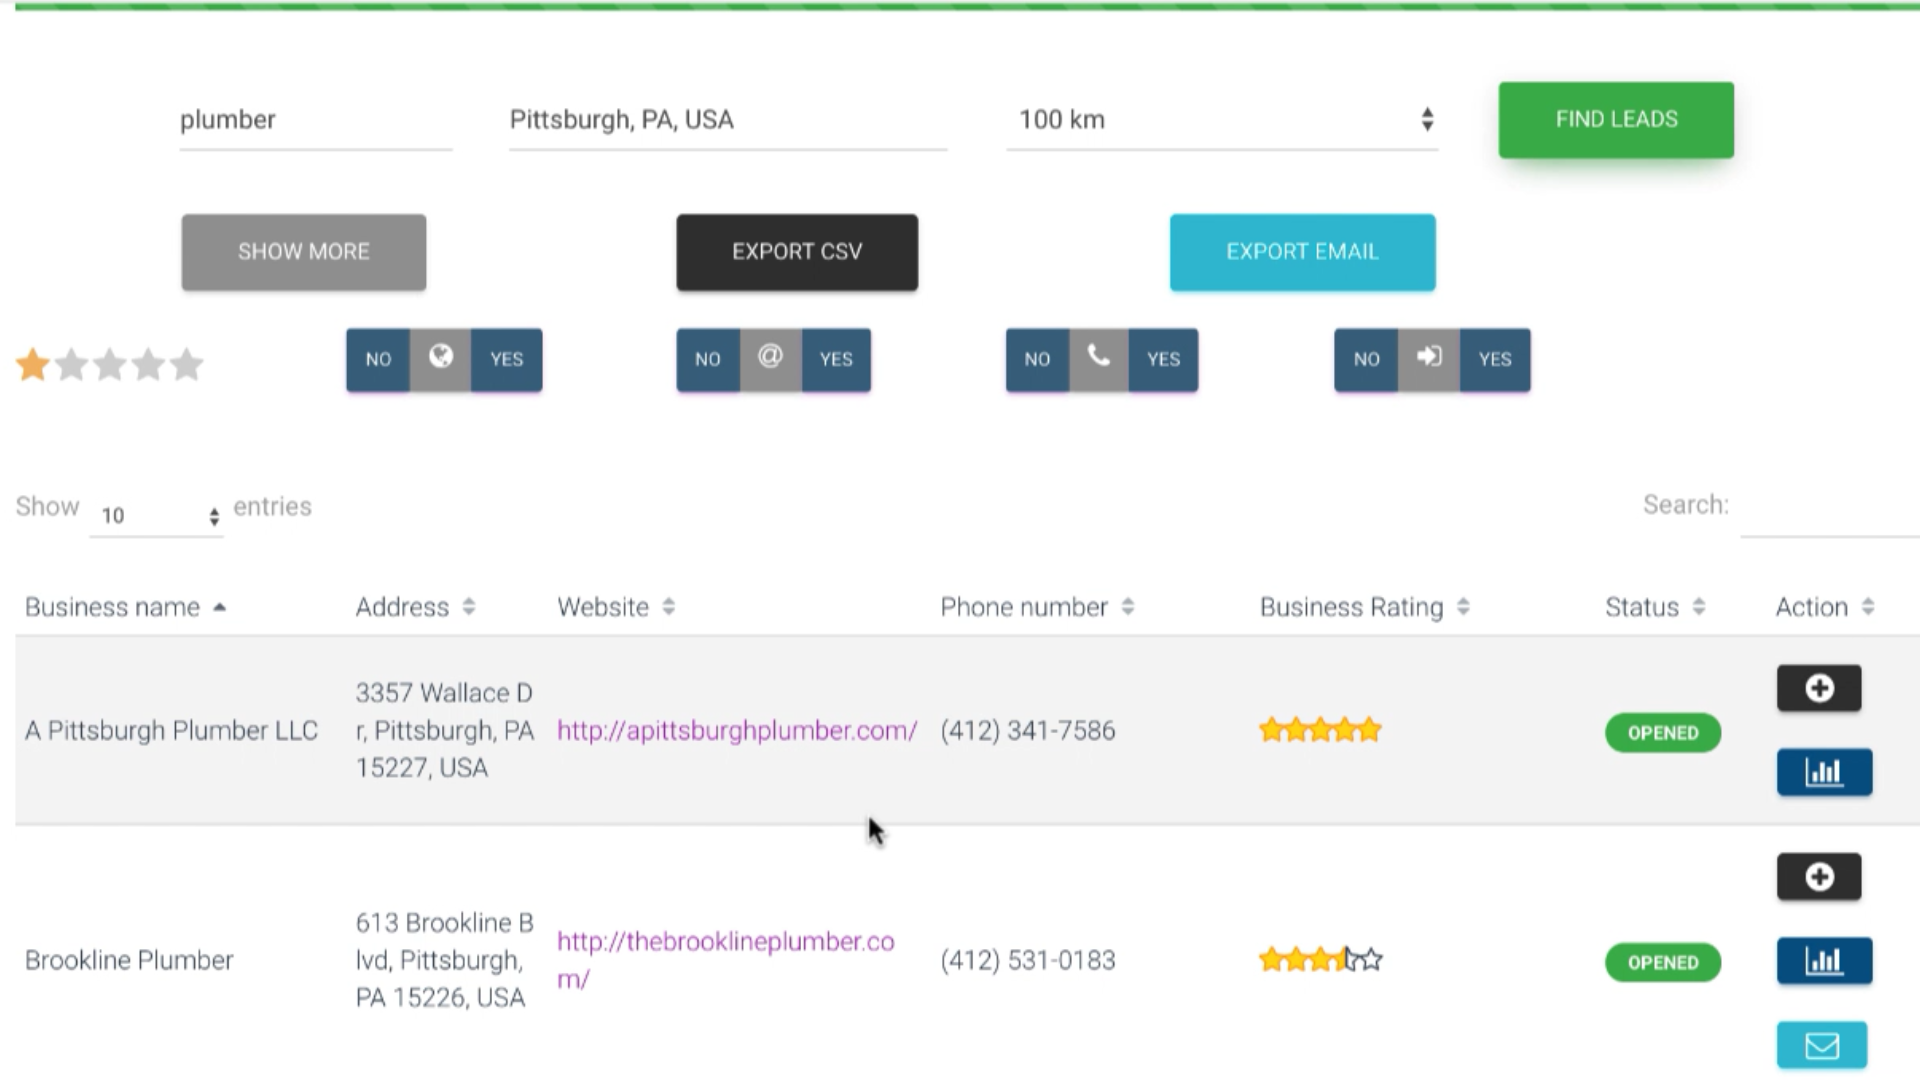Sort table by Business name
The height and width of the screenshot is (1080, 1920).
(x=125, y=607)
